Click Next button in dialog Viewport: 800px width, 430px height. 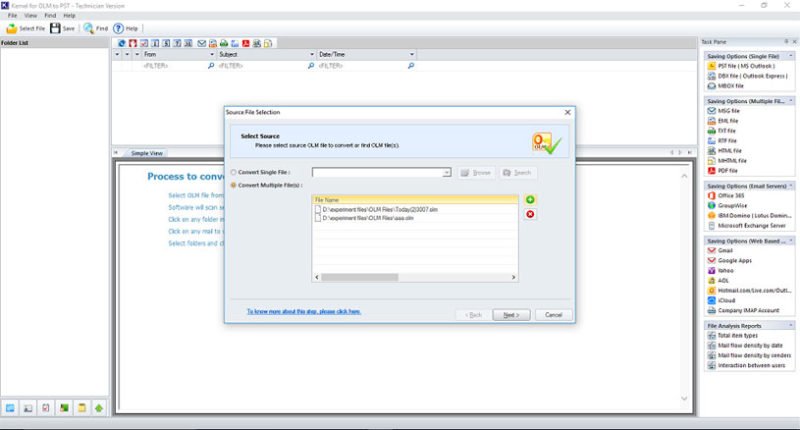coord(511,315)
